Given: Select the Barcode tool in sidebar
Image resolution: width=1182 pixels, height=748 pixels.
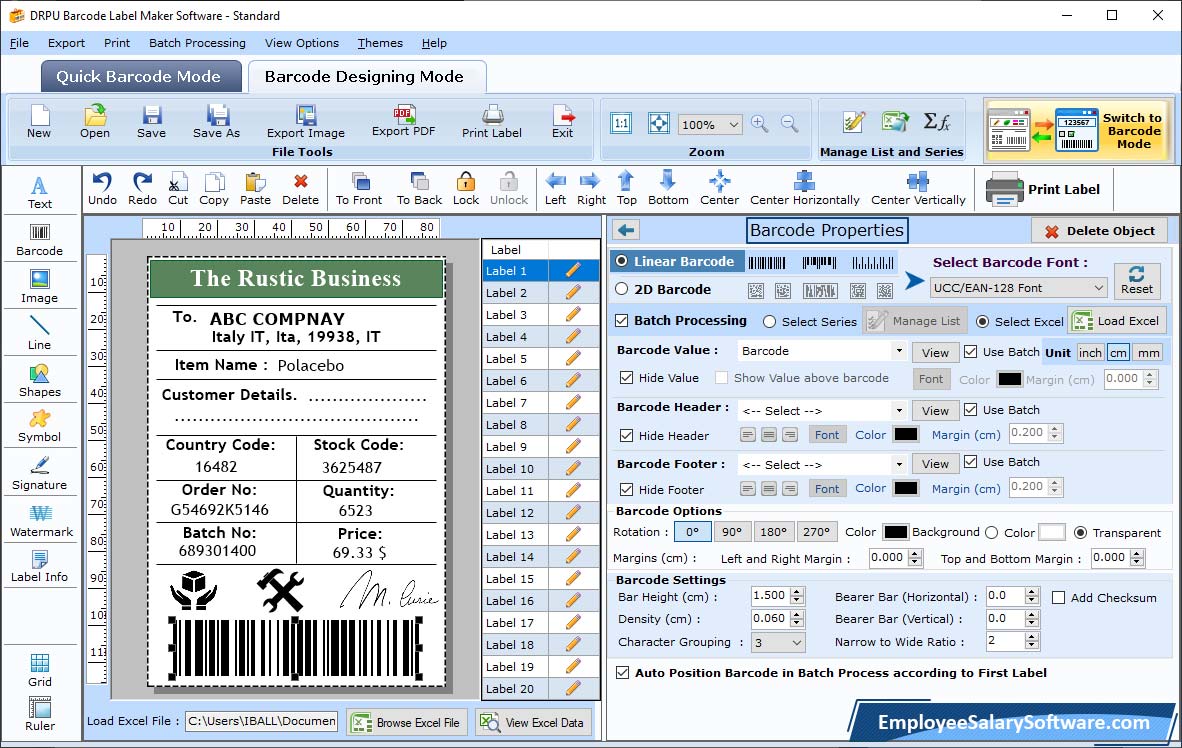Looking at the screenshot, I should pyautogui.click(x=39, y=240).
